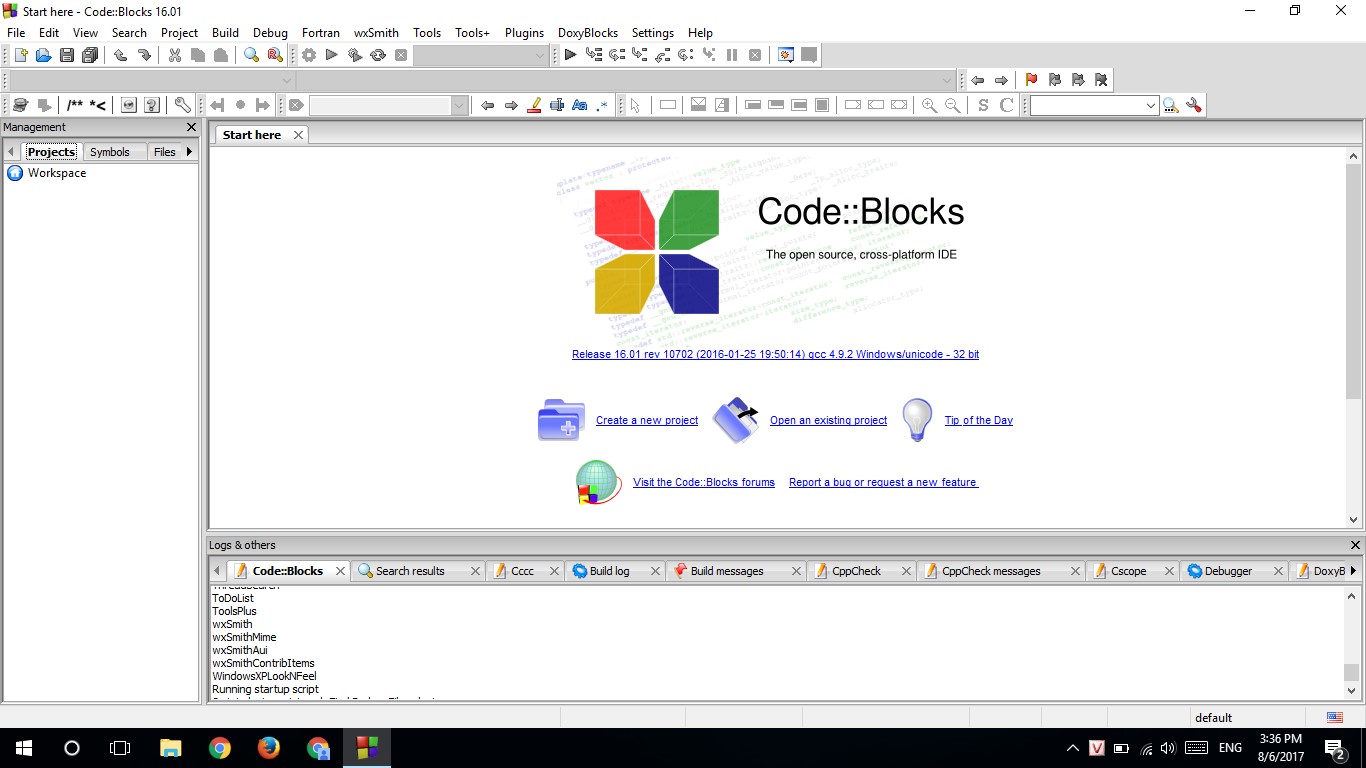Click the Highlight marker pen icon

(534, 105)
